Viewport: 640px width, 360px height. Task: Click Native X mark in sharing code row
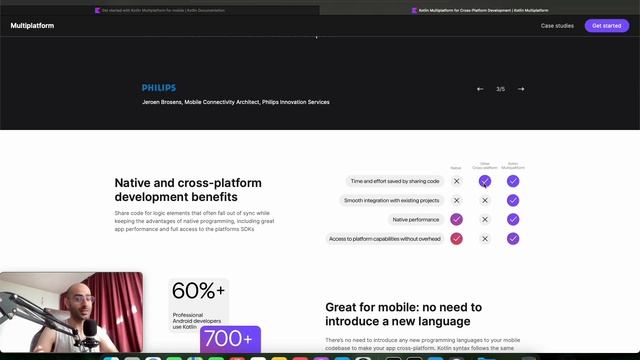(x=456, y=181)
